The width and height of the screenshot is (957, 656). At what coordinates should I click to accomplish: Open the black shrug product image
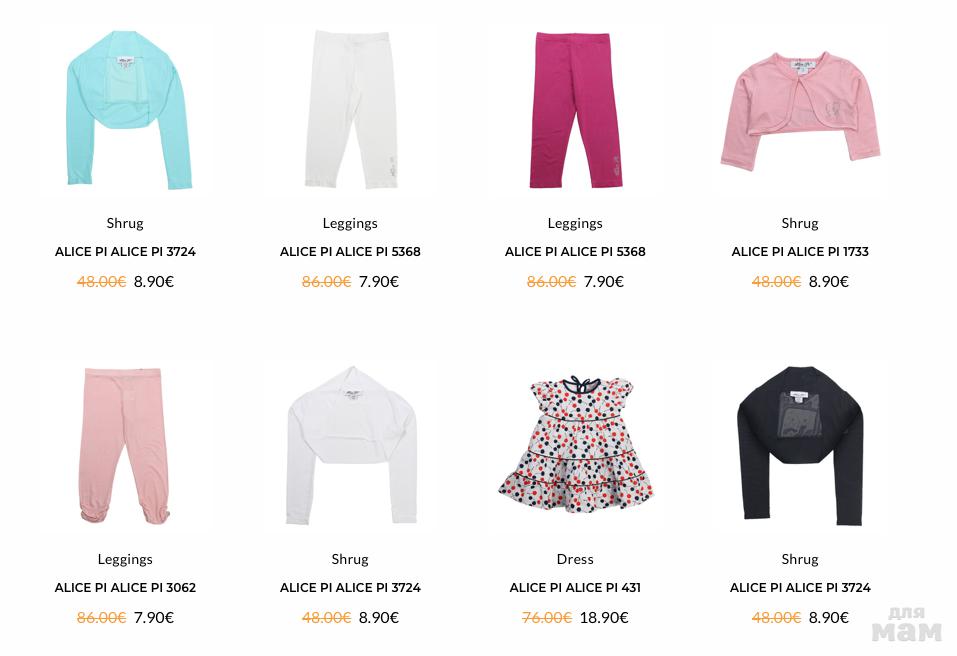(800, 445)
